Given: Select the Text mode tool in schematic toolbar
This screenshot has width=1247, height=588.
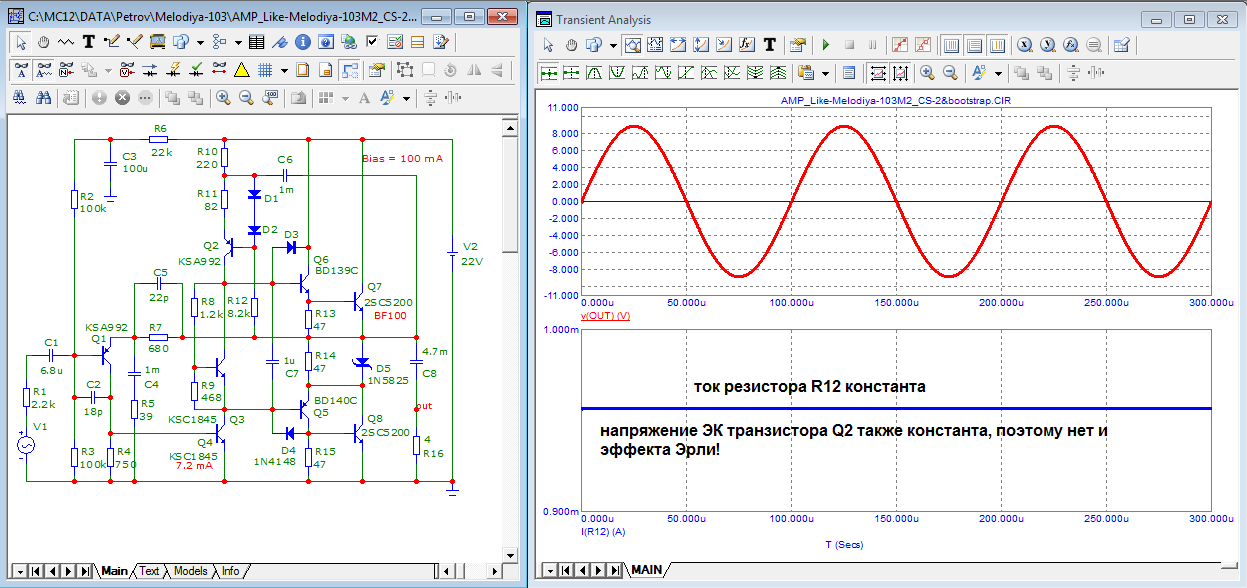Looking at the screenshot, I should (x=89, y=42).
